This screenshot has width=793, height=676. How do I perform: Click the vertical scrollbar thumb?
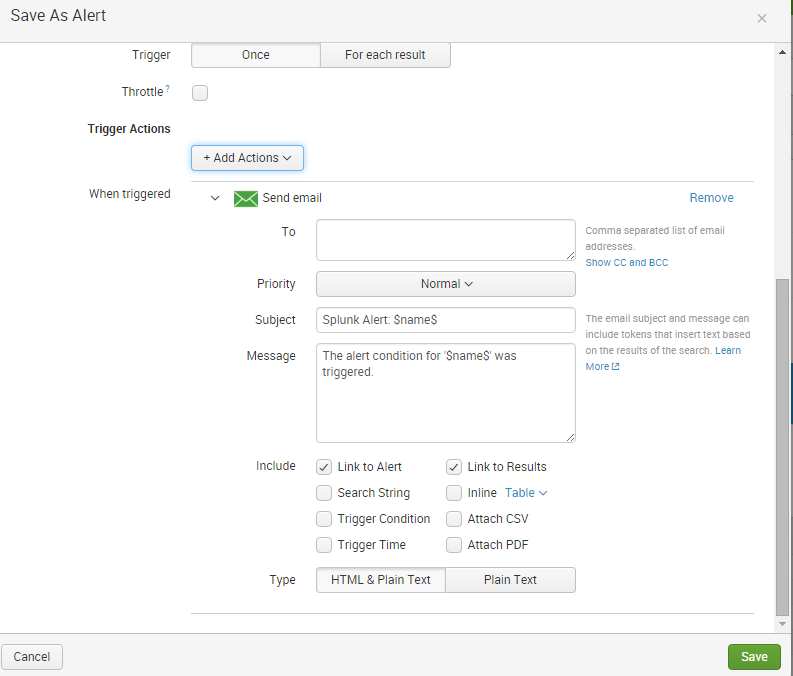point(782,445)
